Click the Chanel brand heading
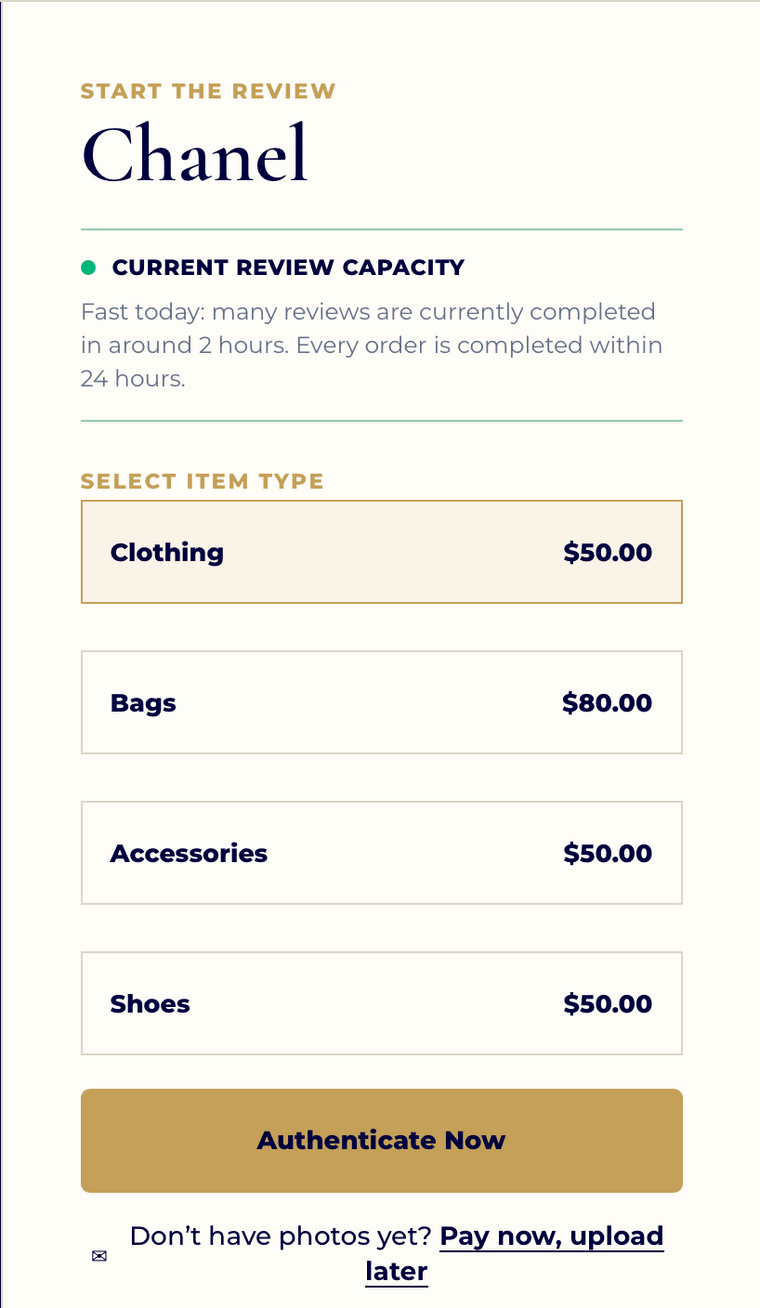 click(x=195, y=154)
